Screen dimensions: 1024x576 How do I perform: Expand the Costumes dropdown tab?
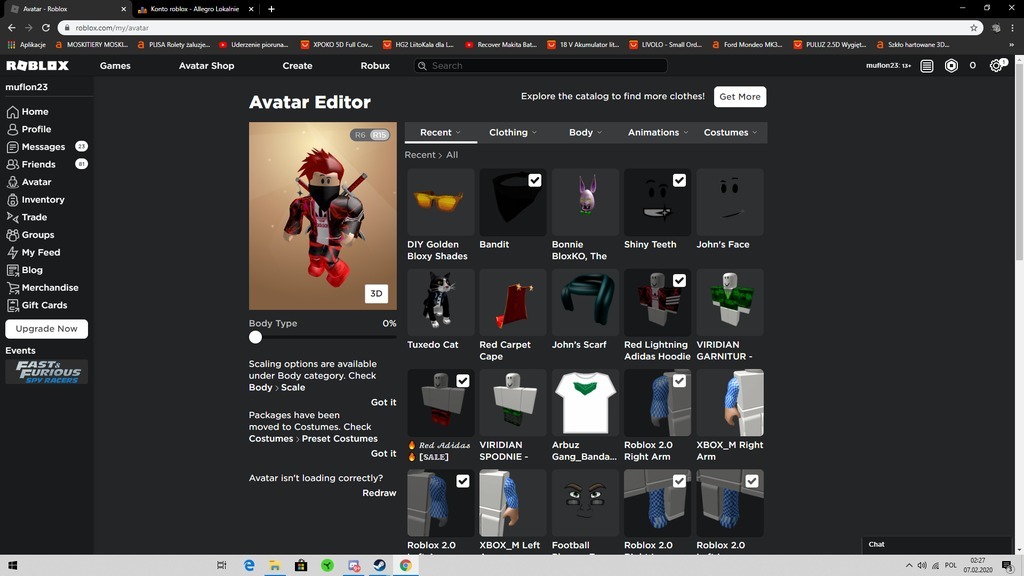point(730,133)
